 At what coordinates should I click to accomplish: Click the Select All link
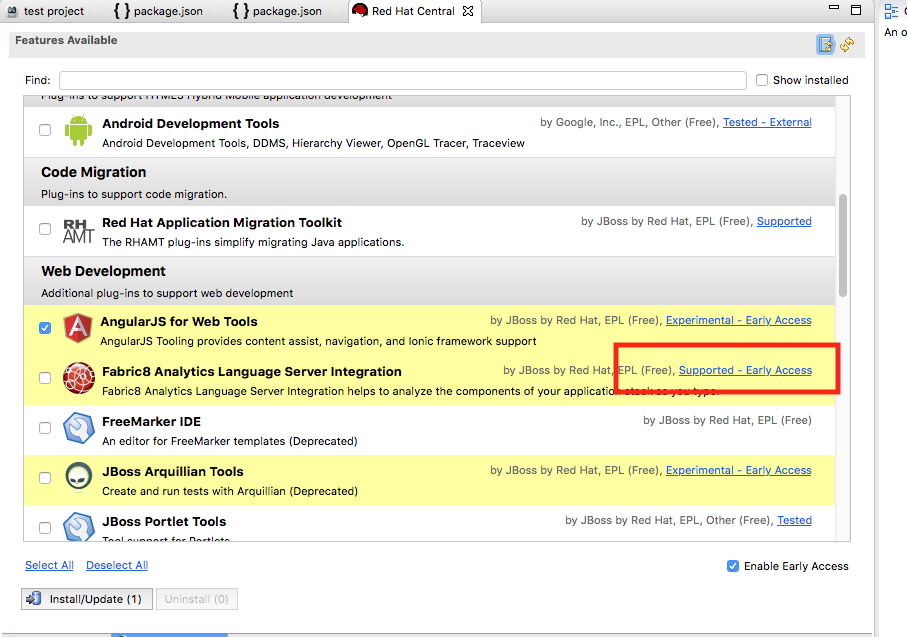(x=49, y=565)
